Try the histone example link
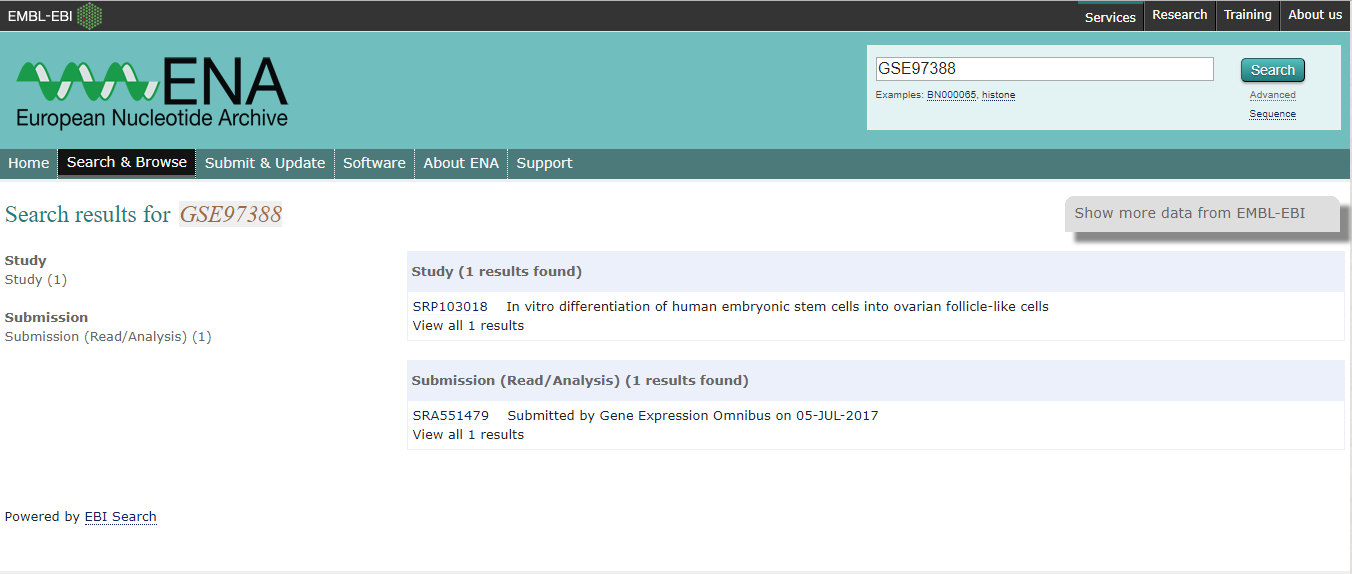Image resolution: width=1352 pixels, height=574 pixels. point(998,95)
